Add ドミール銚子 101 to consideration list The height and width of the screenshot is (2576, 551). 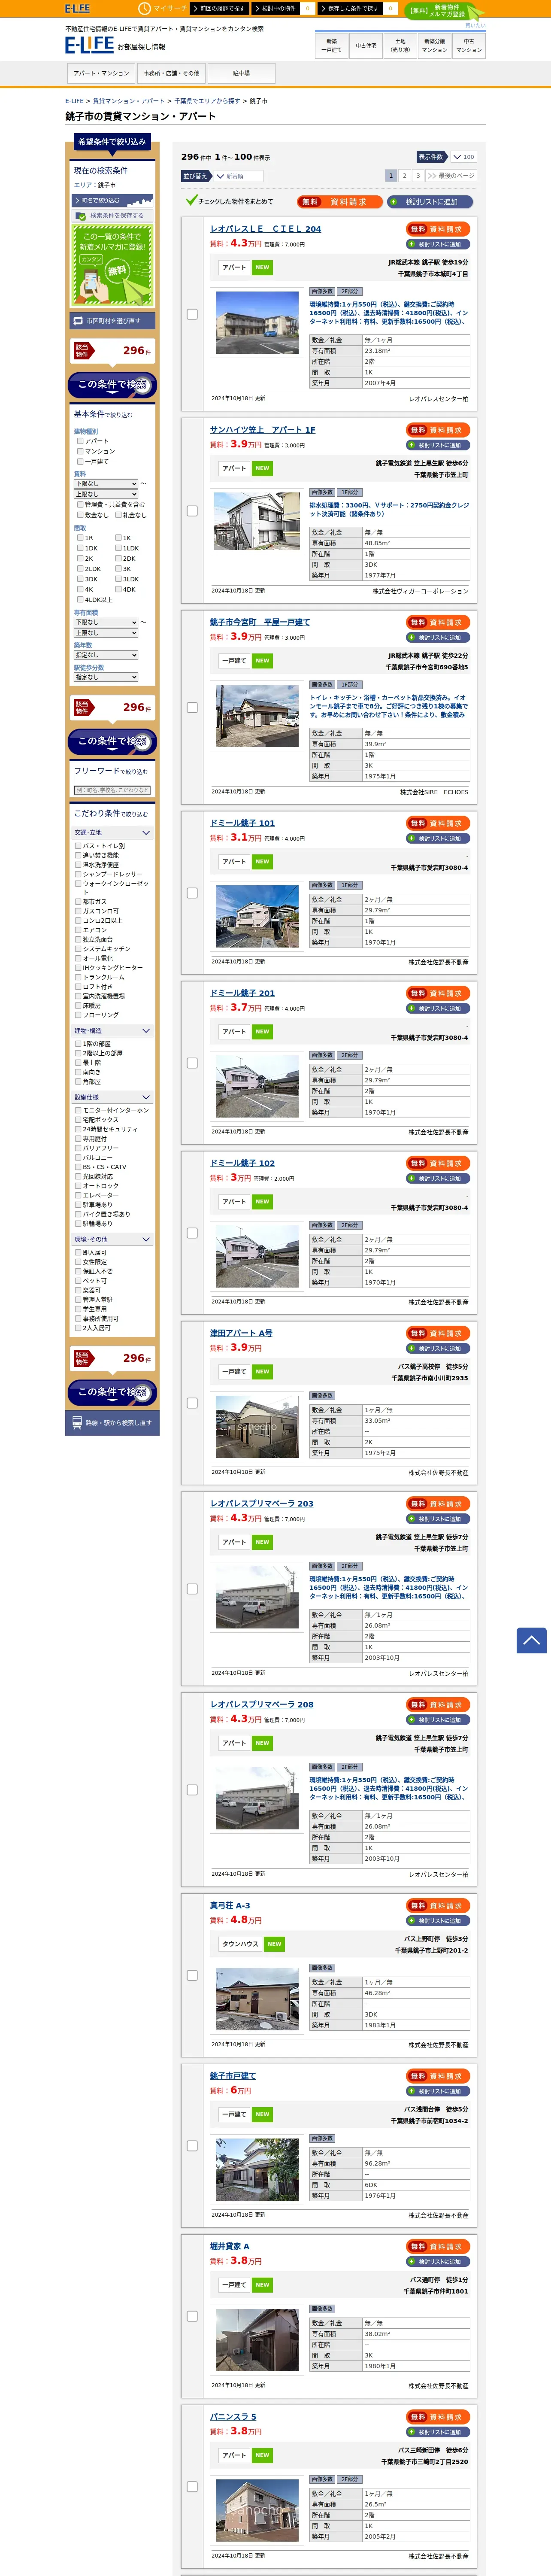point(438,838)
